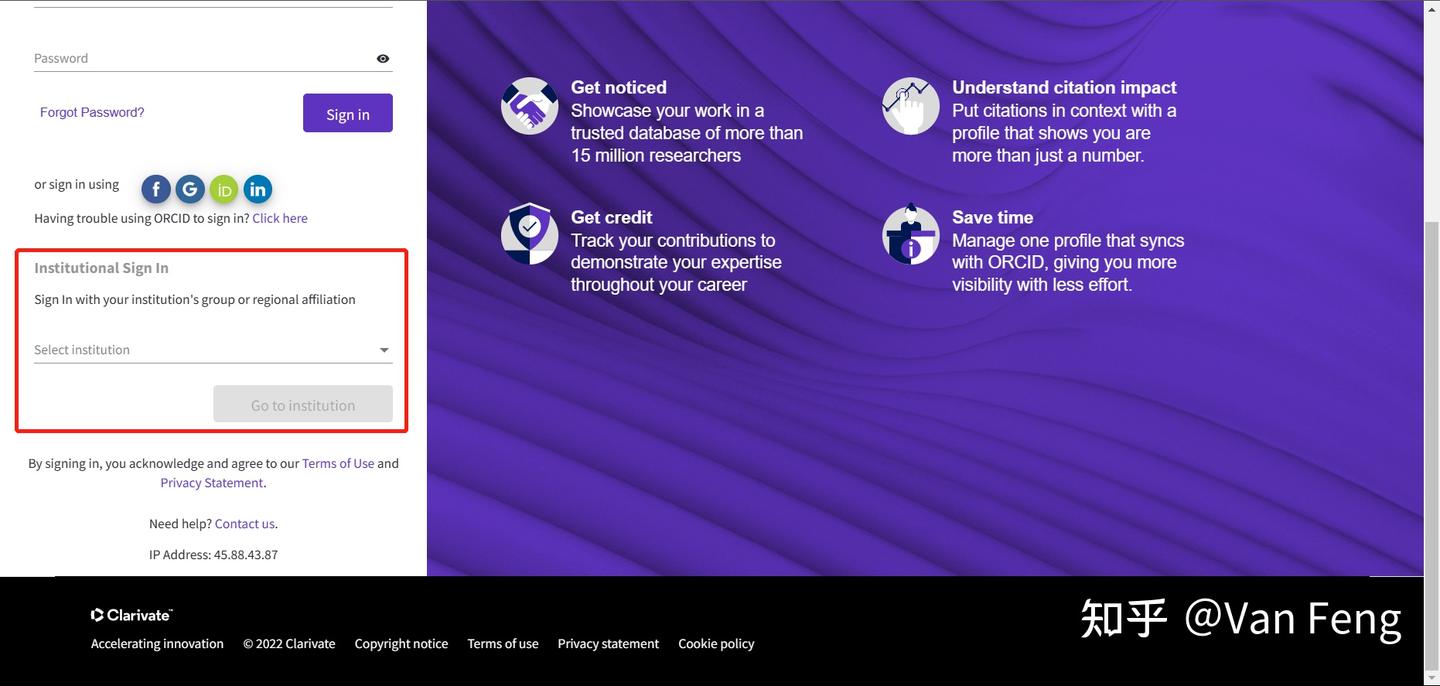Screen dimensions: 1440x686
Task: Open Click here ORCID trouble link
Action: pos(280,218)
